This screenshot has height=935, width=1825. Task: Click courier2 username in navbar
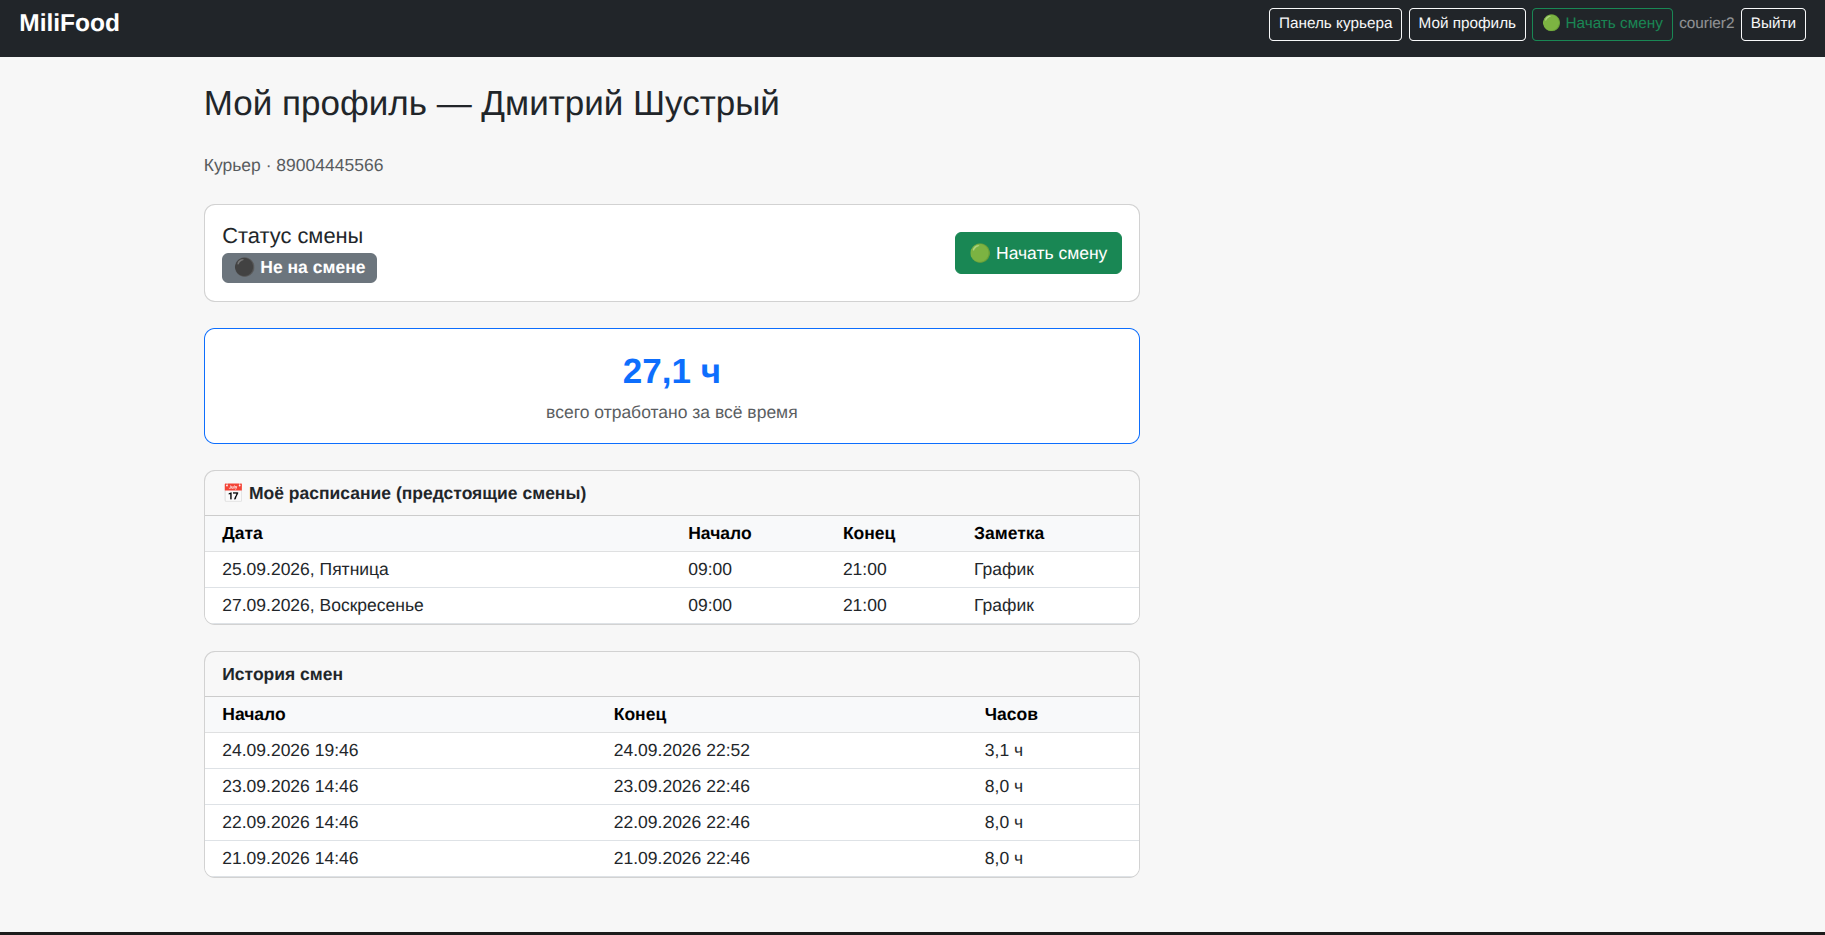(x=1706, y=23)
